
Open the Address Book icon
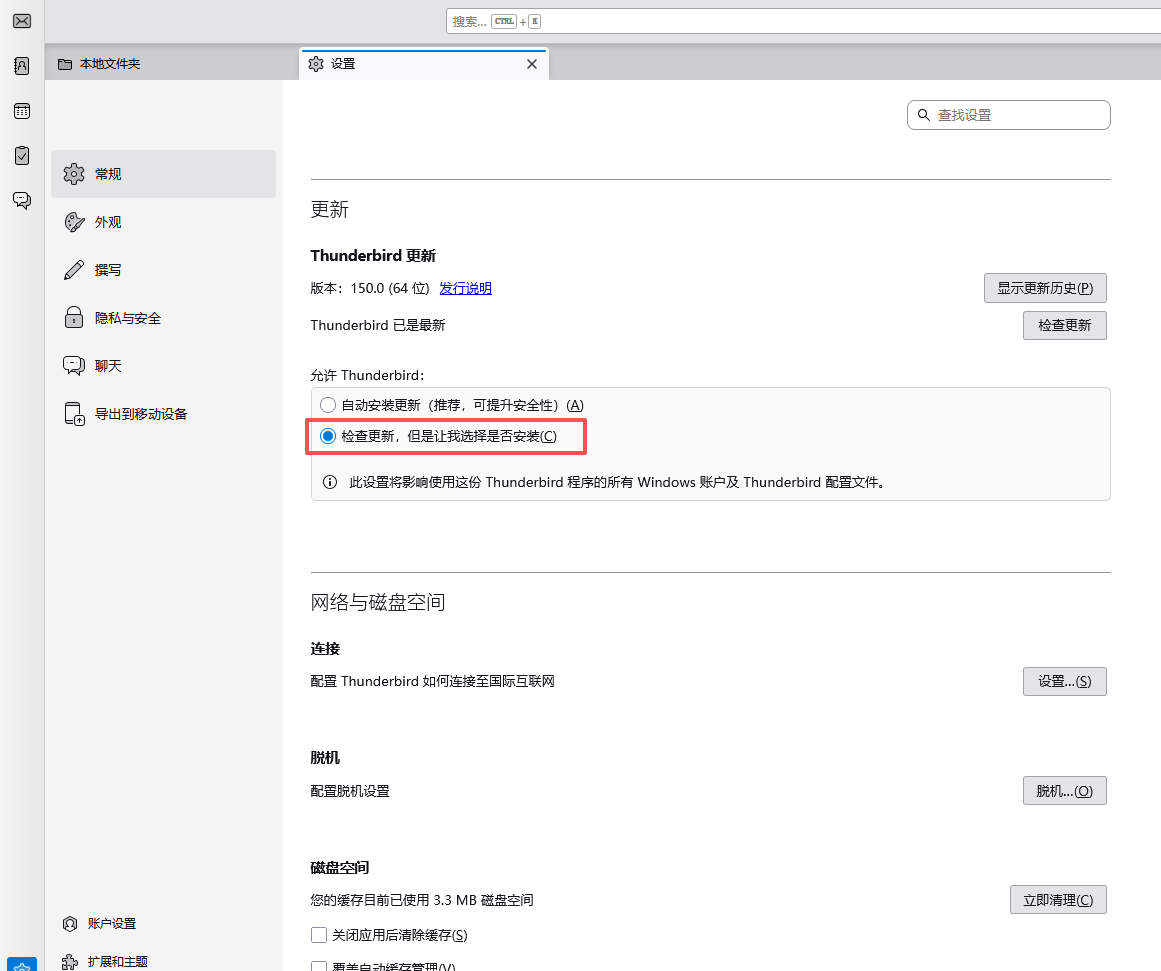[x=22, y=66]
